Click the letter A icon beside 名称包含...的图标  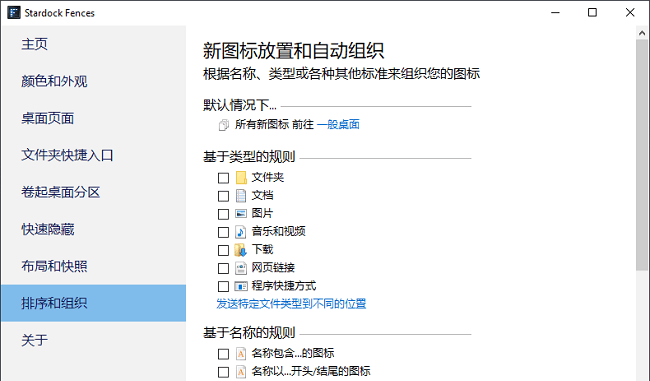pyautogui.click(x=241, y=354)
